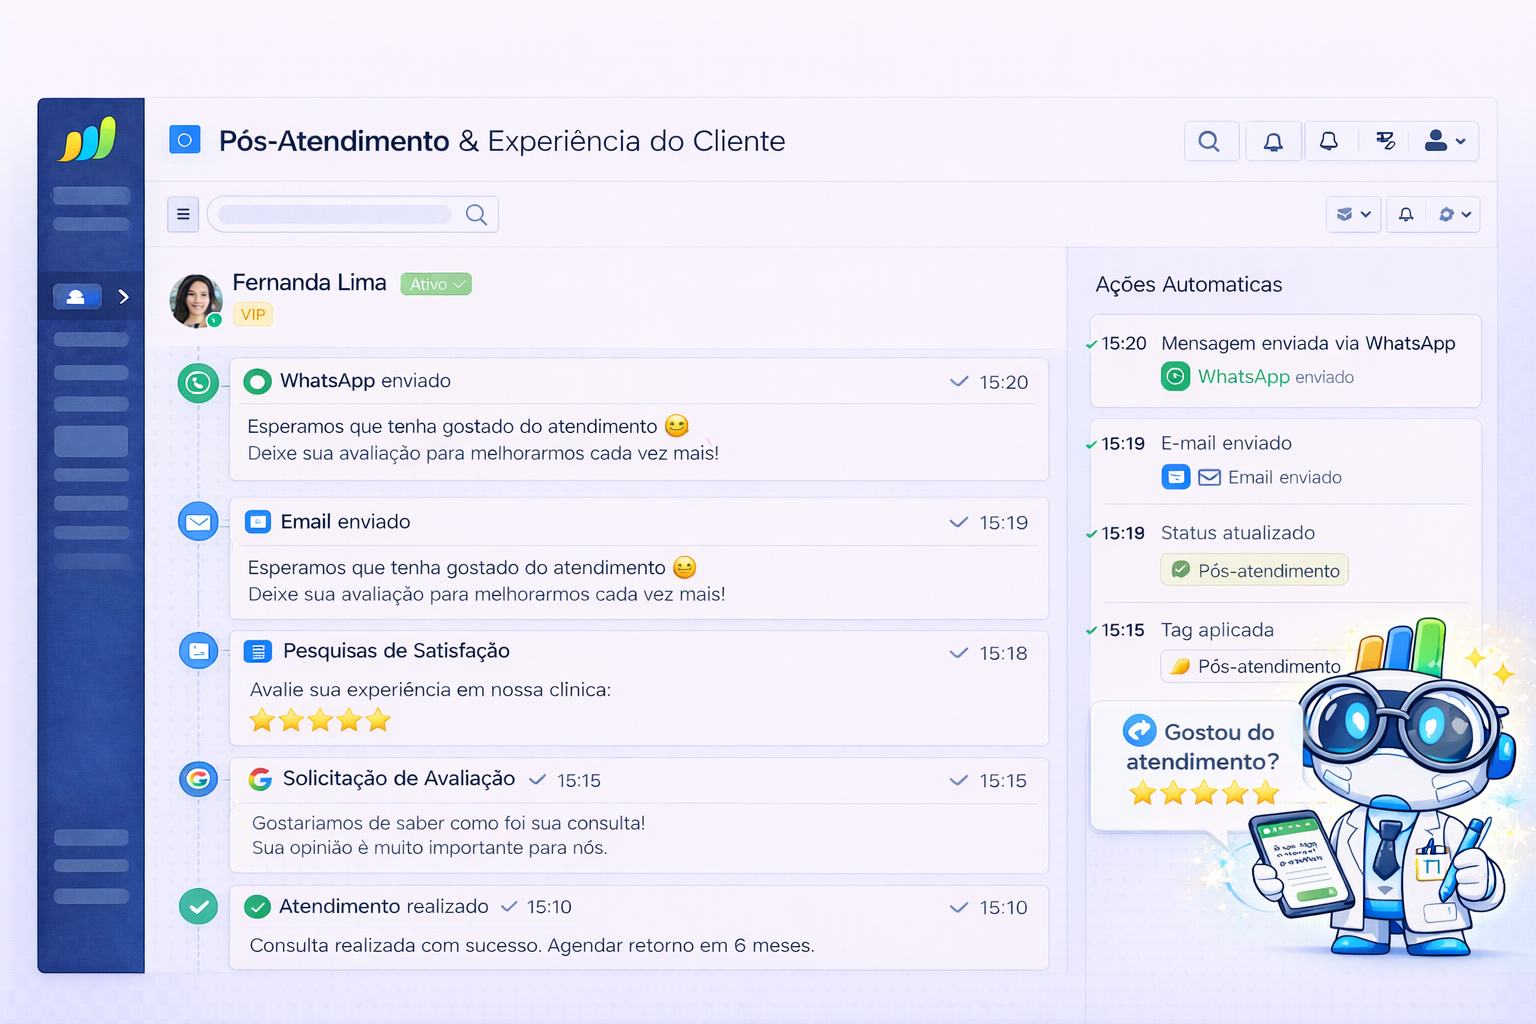This screenshot has height=1024, width=1536.
Task: Open the search icon in the top bar
Action: pos(1211,140)
